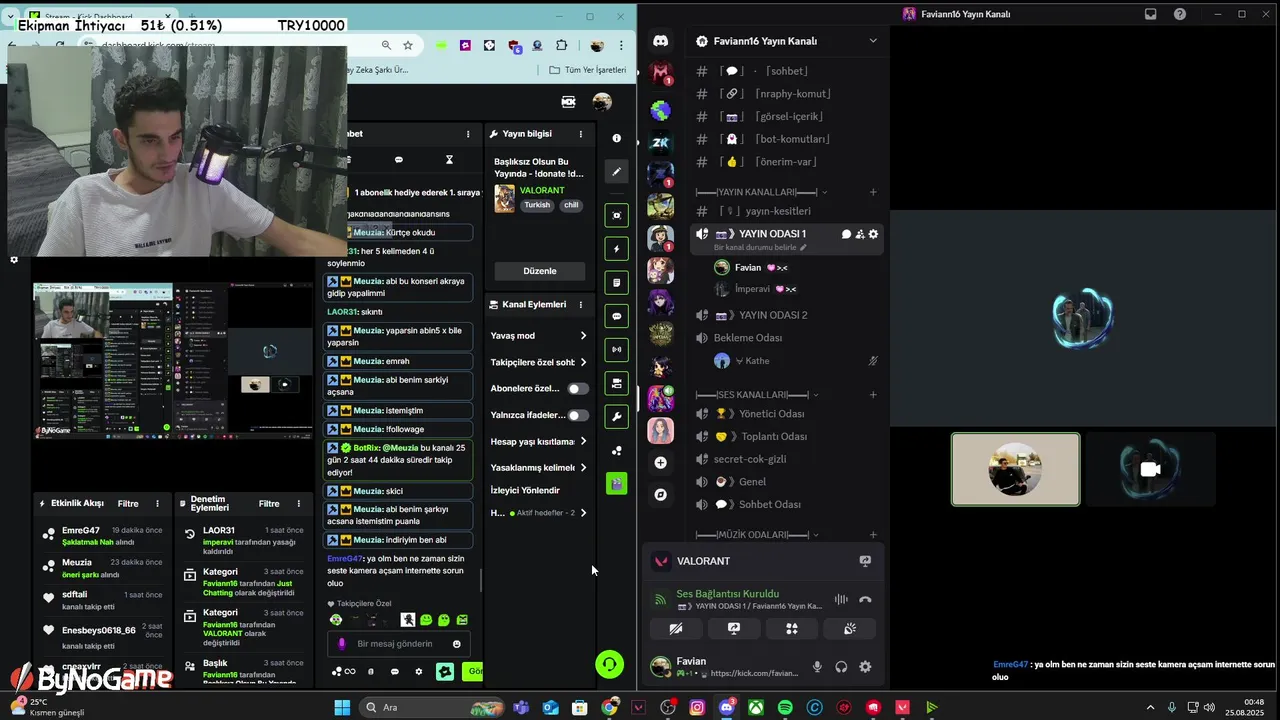Open Yayın bilgisi panel options menu

pyautogui.click(x=581, y=134)
